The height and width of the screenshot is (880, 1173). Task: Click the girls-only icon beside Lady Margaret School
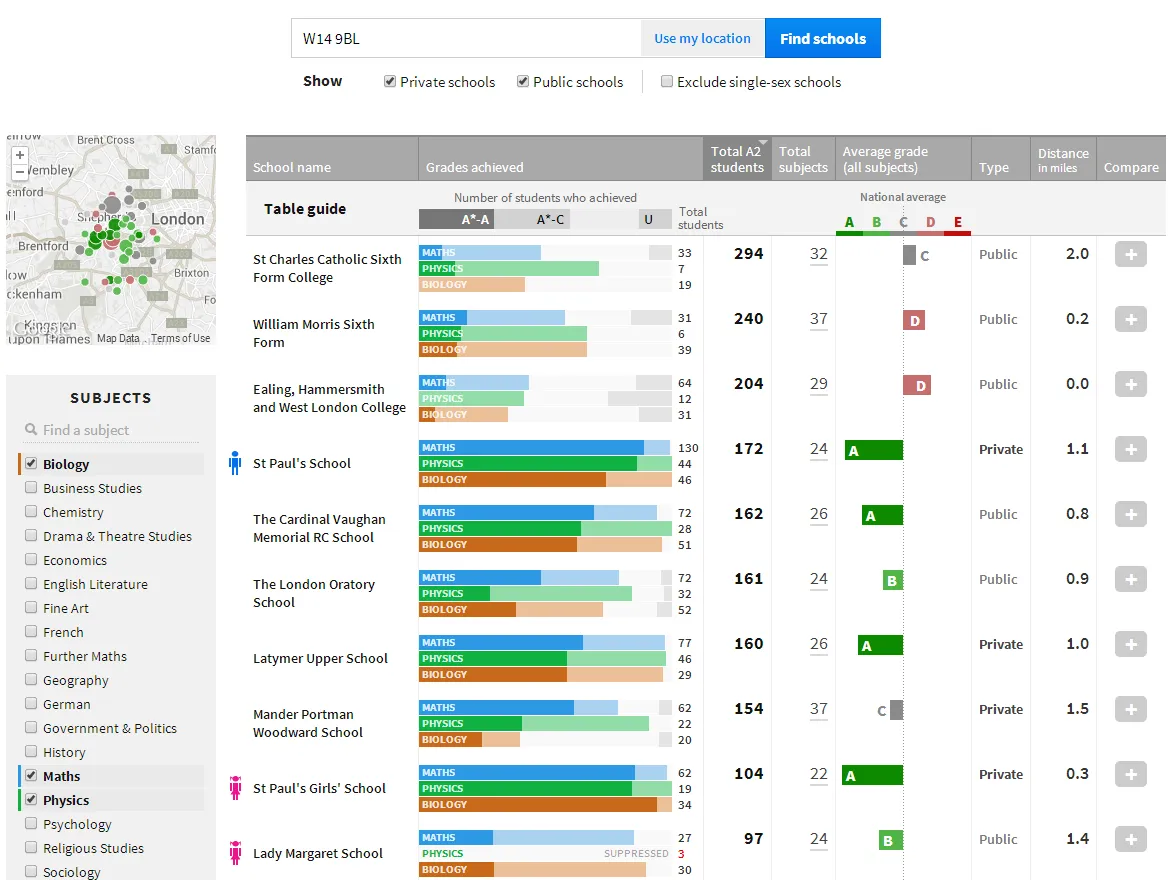[236, 853]
